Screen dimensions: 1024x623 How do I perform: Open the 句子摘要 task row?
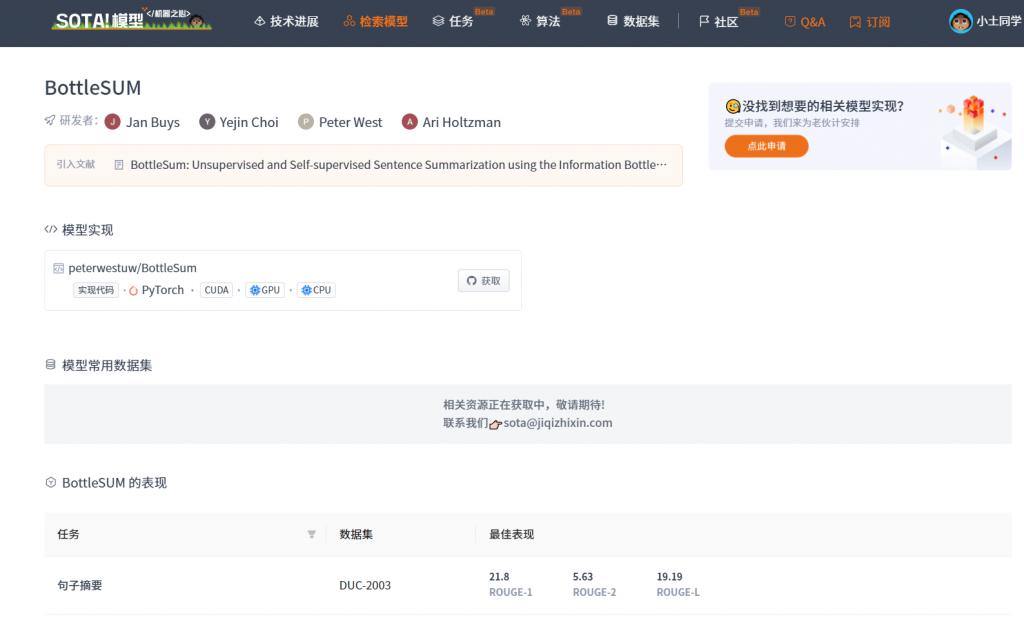(x=528, y=585)
